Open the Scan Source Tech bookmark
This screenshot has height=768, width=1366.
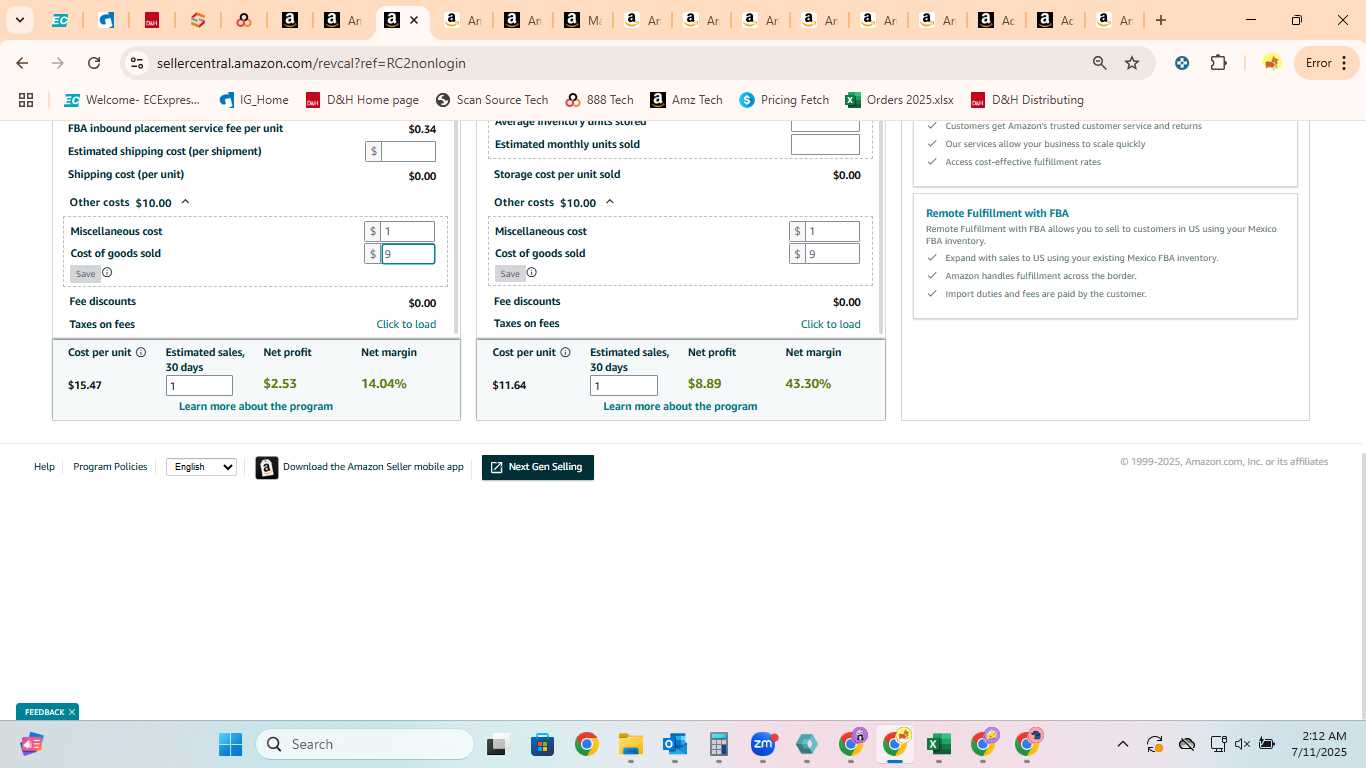[x=492, y=100]
